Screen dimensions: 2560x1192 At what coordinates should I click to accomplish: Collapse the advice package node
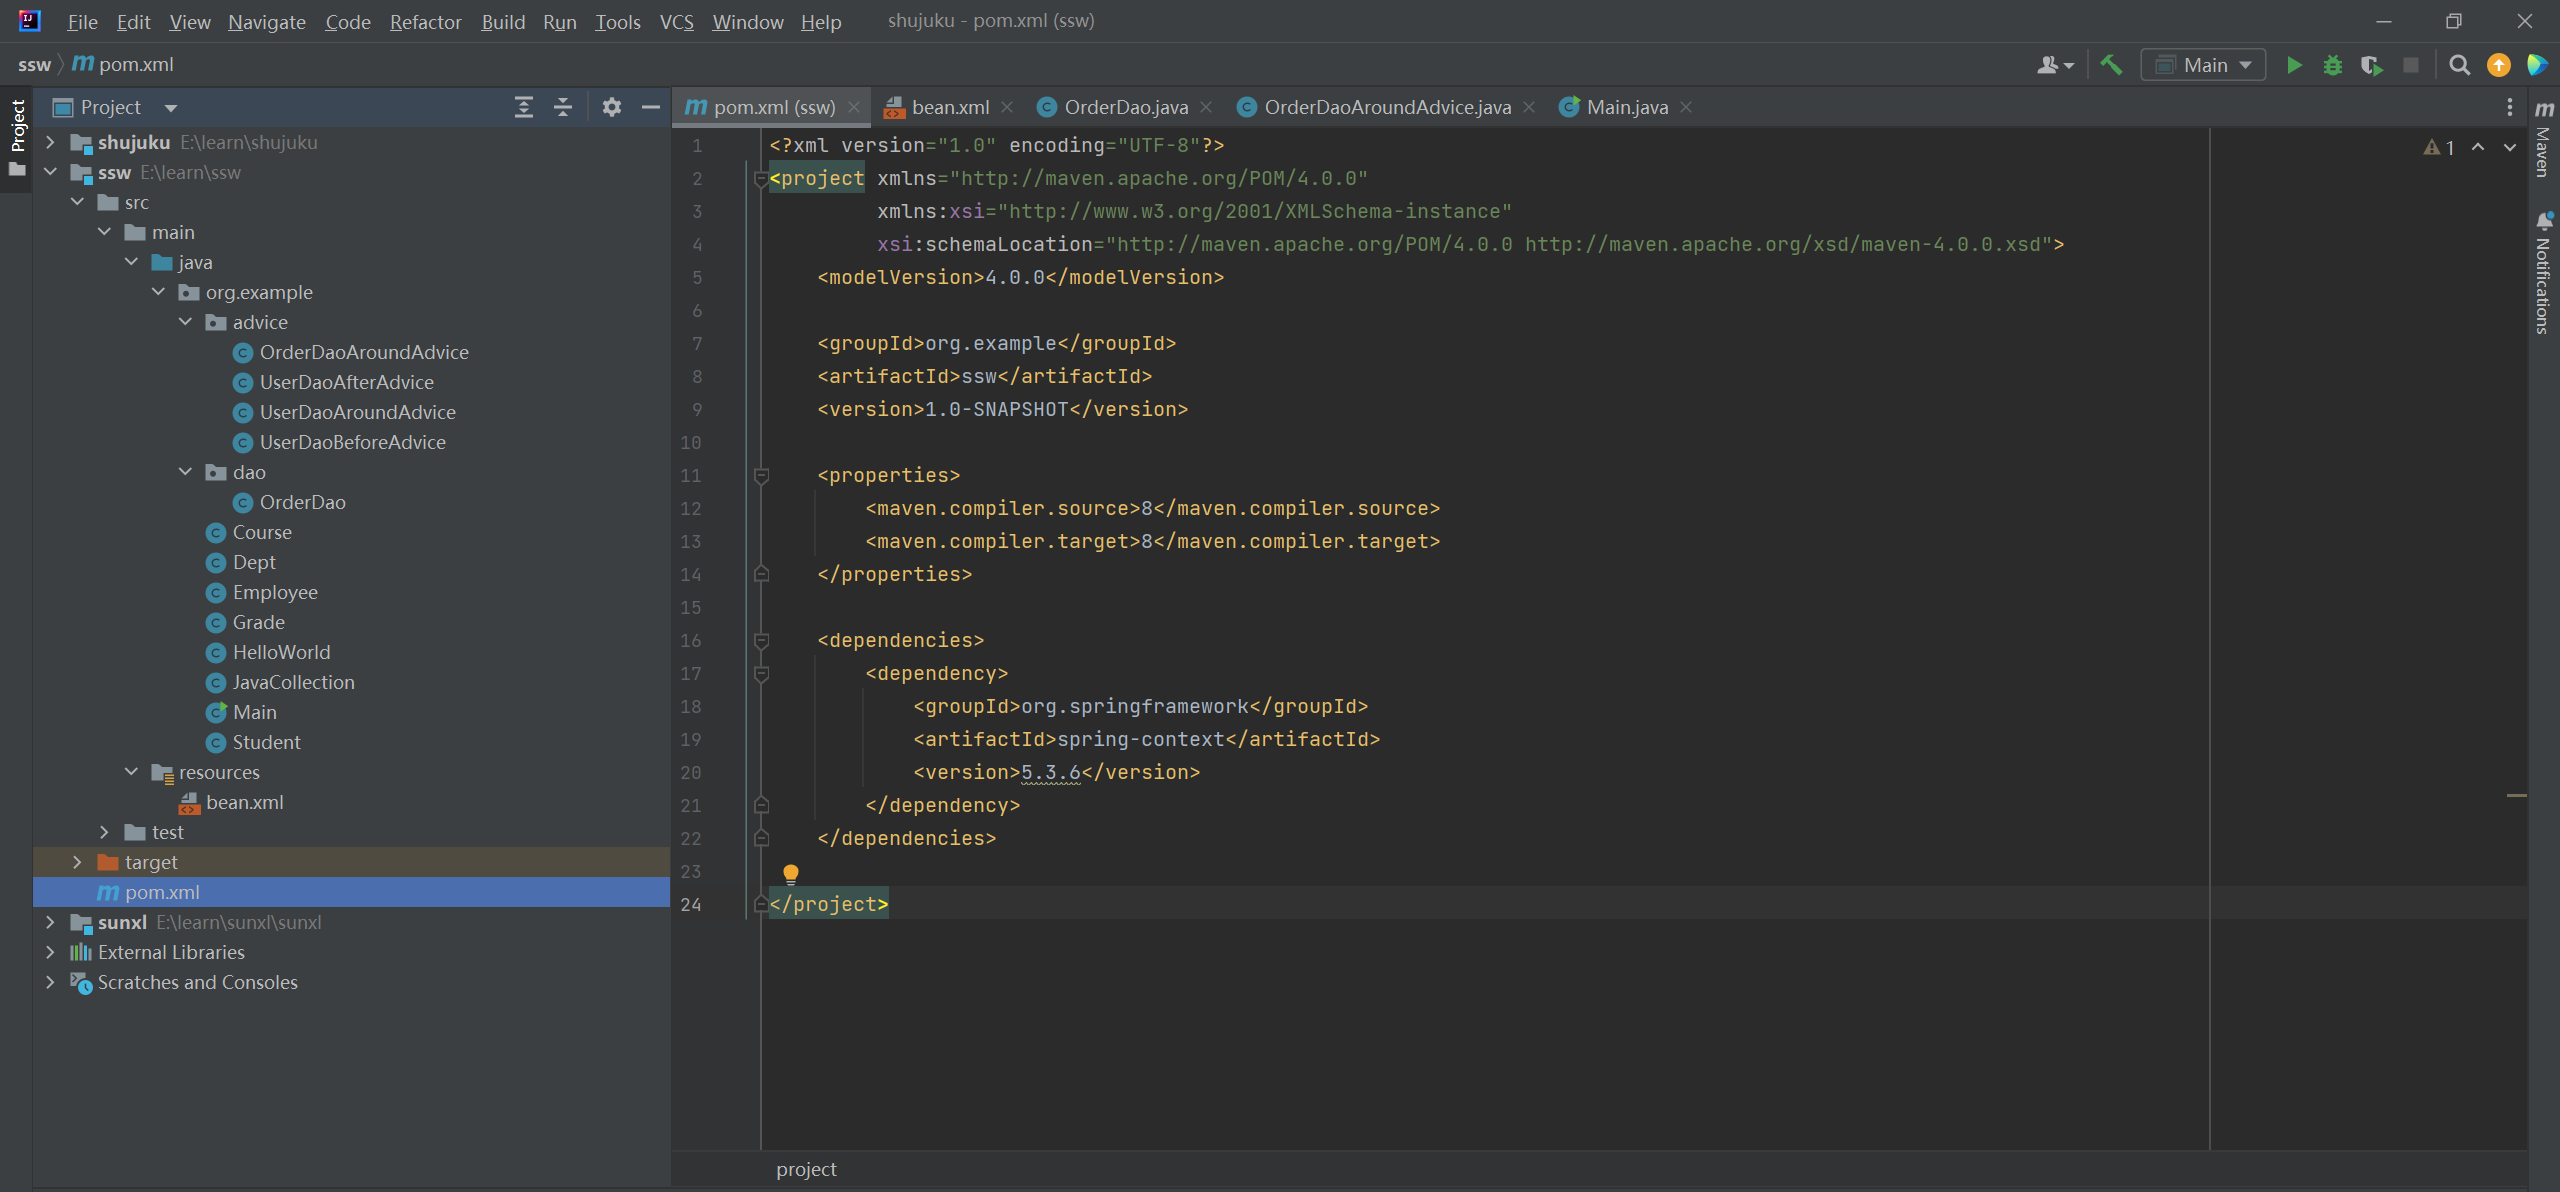[185, 322]
